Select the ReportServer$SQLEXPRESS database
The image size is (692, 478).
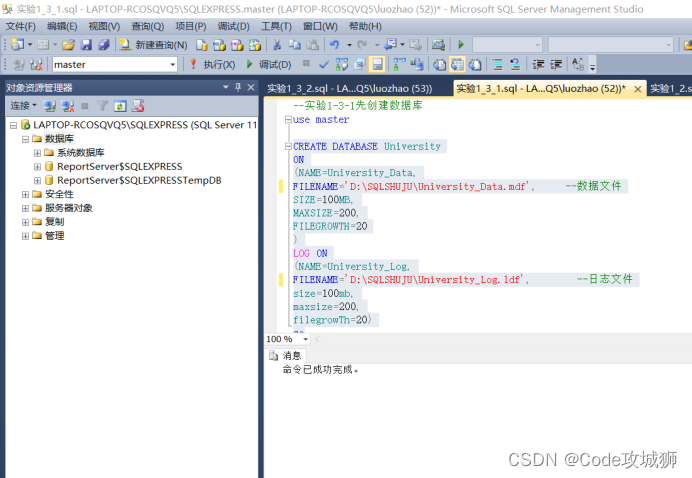tap(120, 167)
